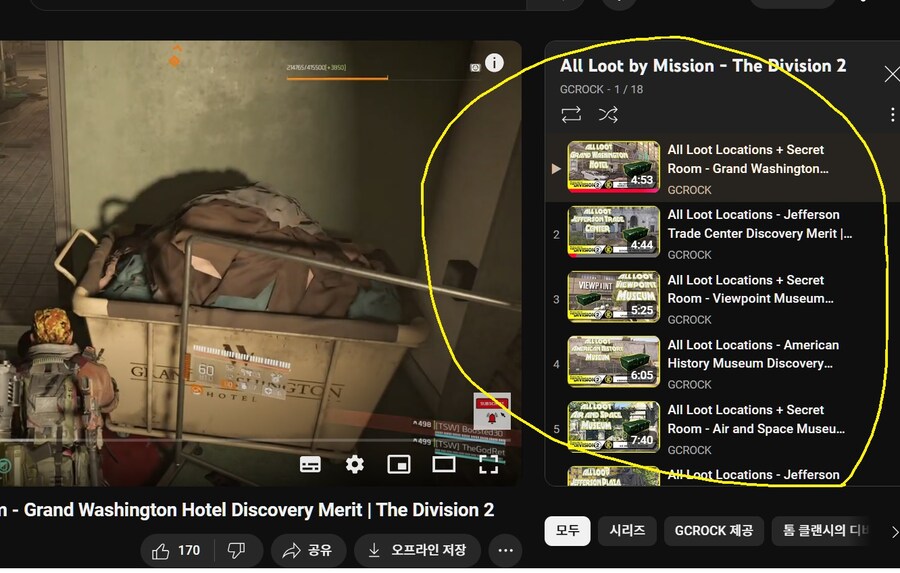Like the video with 170 likes
This screenshot has width=900, height=573.
click(176, 550)
